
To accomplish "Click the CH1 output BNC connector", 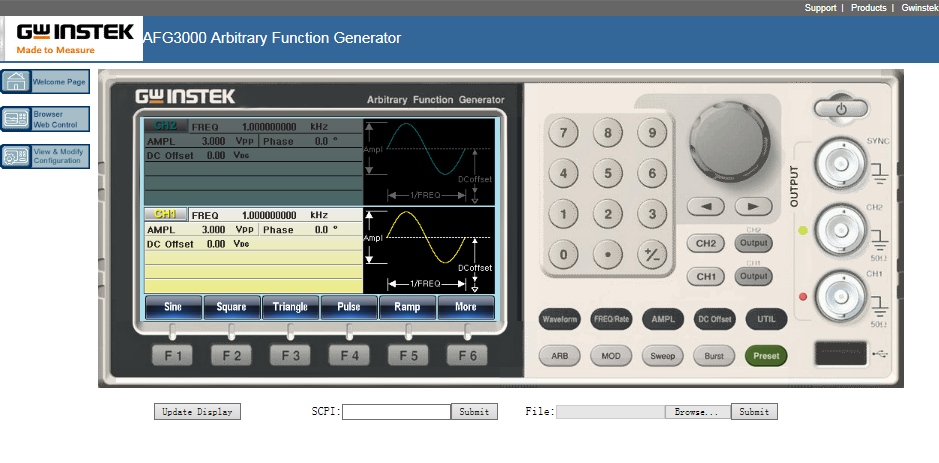I will 839,296.
